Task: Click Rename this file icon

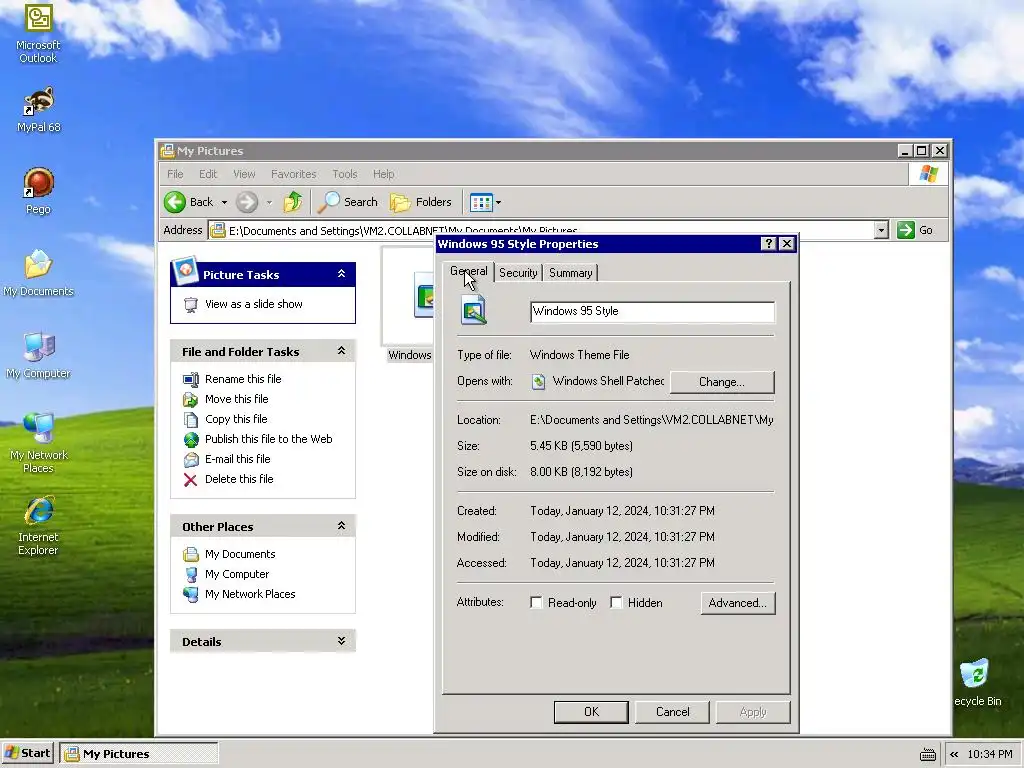Action: [191, 379]
